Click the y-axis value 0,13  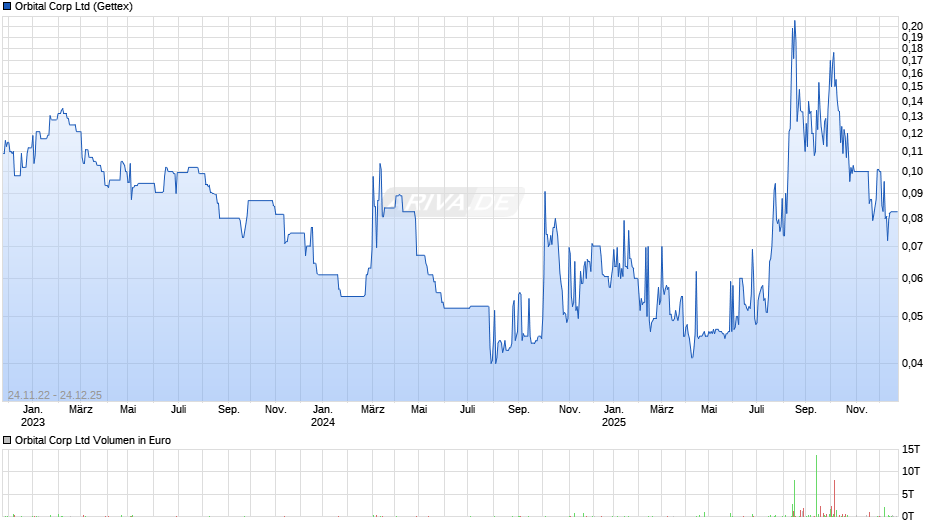[x=912, y=116]
